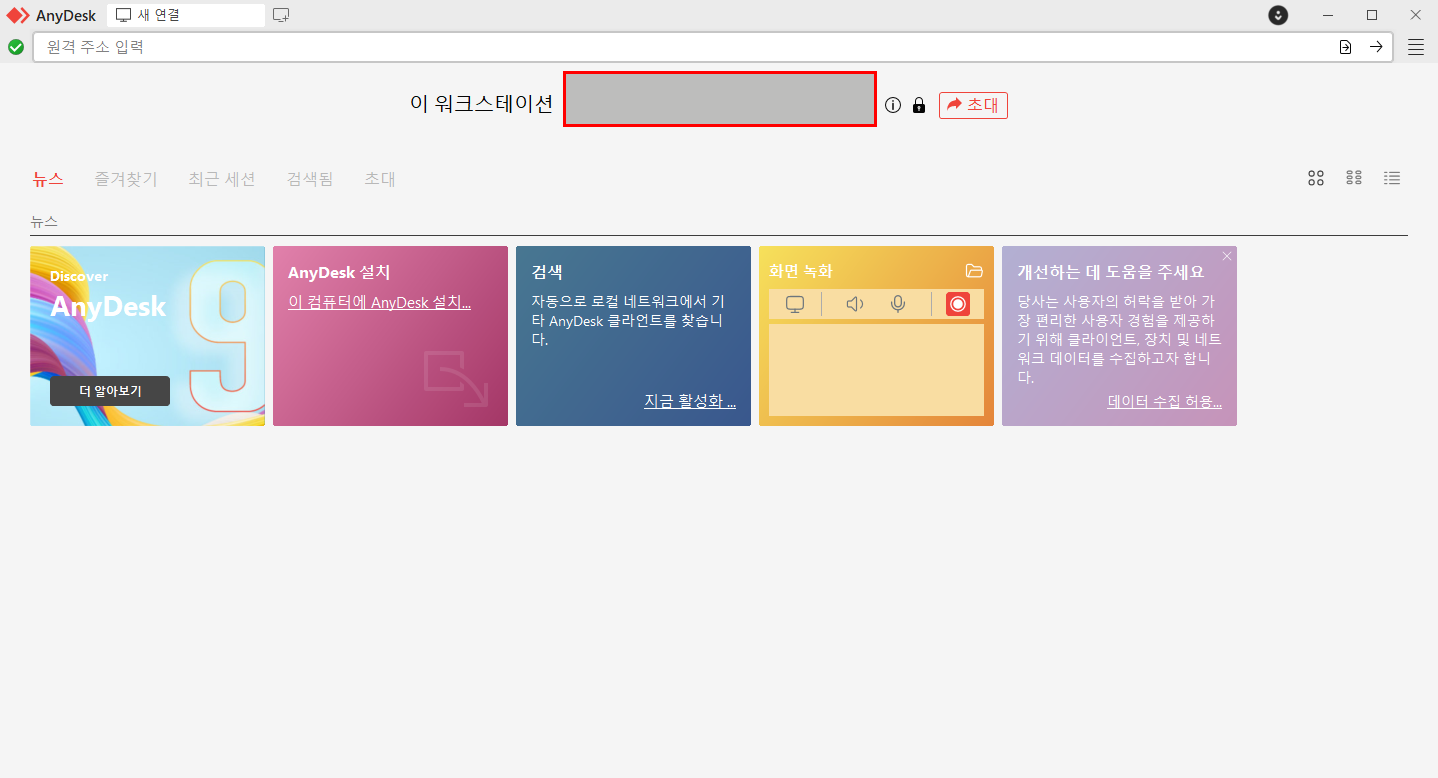1438x778 pixels.
Task: Open the 최근 세션 tab
Action: pos(222,179)
